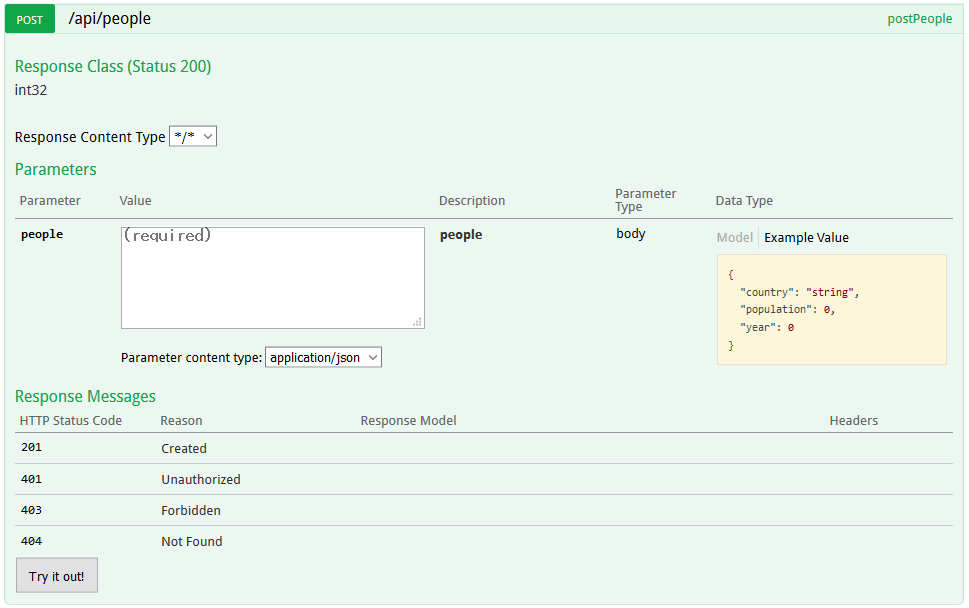Image resolution: width=969 pixels, height=608 pixels.
Task: Select the 201 Created status row
Action: click(x=183, y=448)
